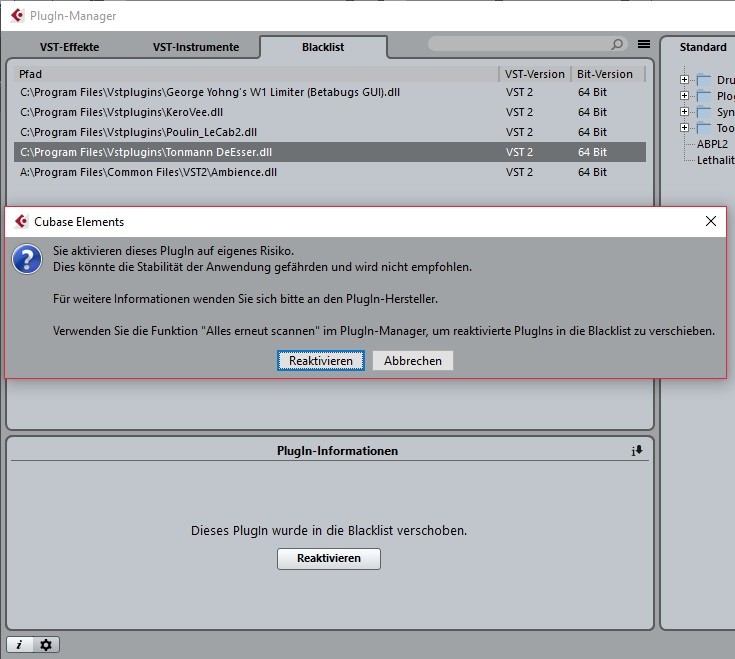735x659 pixels.
Task: Click Abbrechen to cancel the dialog
Action: (412, 360)
